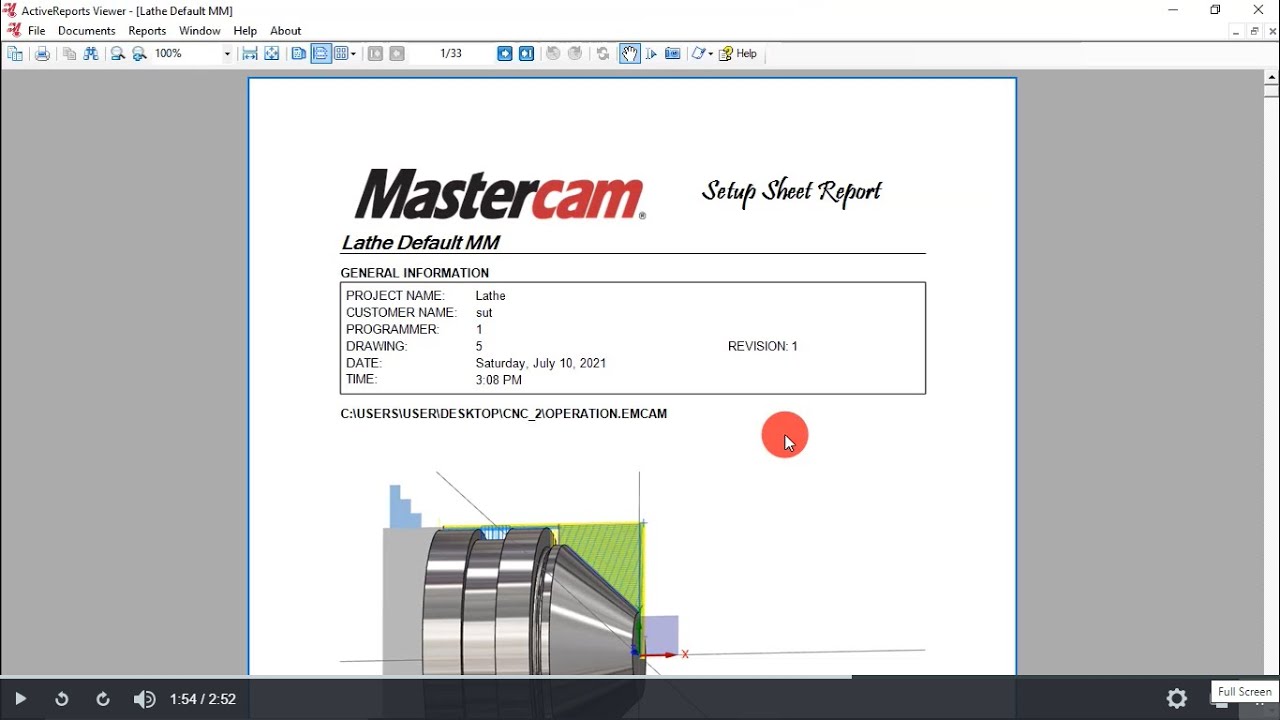
Task: Click the 'Saturday, July 10, 2021' date value
Action: coord(541,363)
